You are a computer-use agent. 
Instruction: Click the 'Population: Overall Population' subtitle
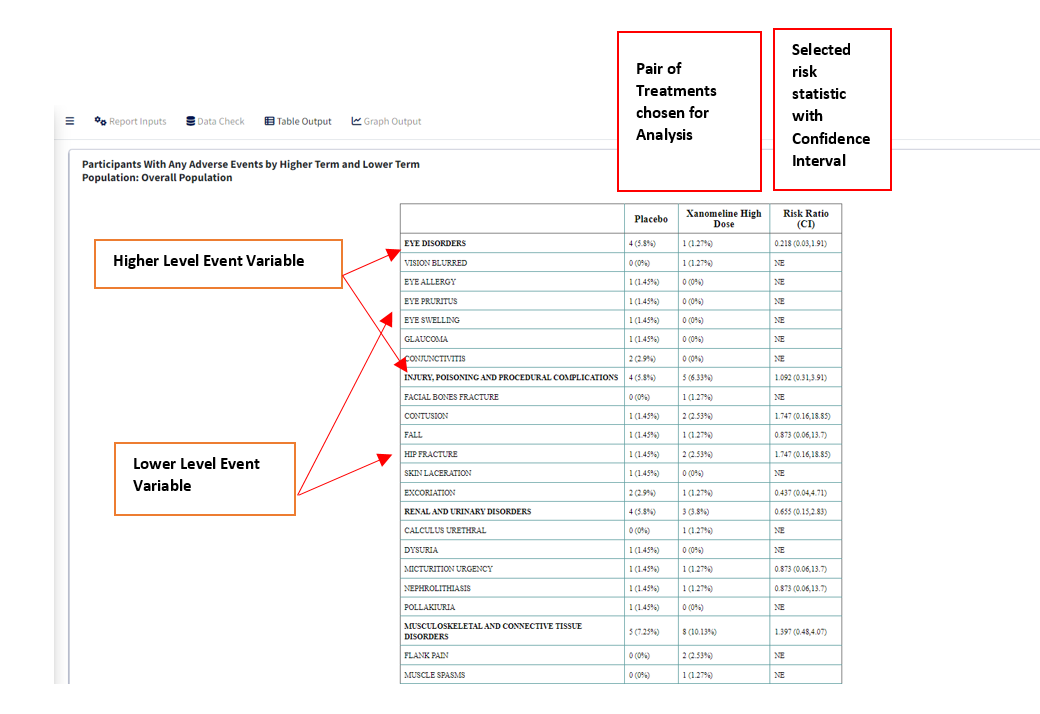(157, 178)
